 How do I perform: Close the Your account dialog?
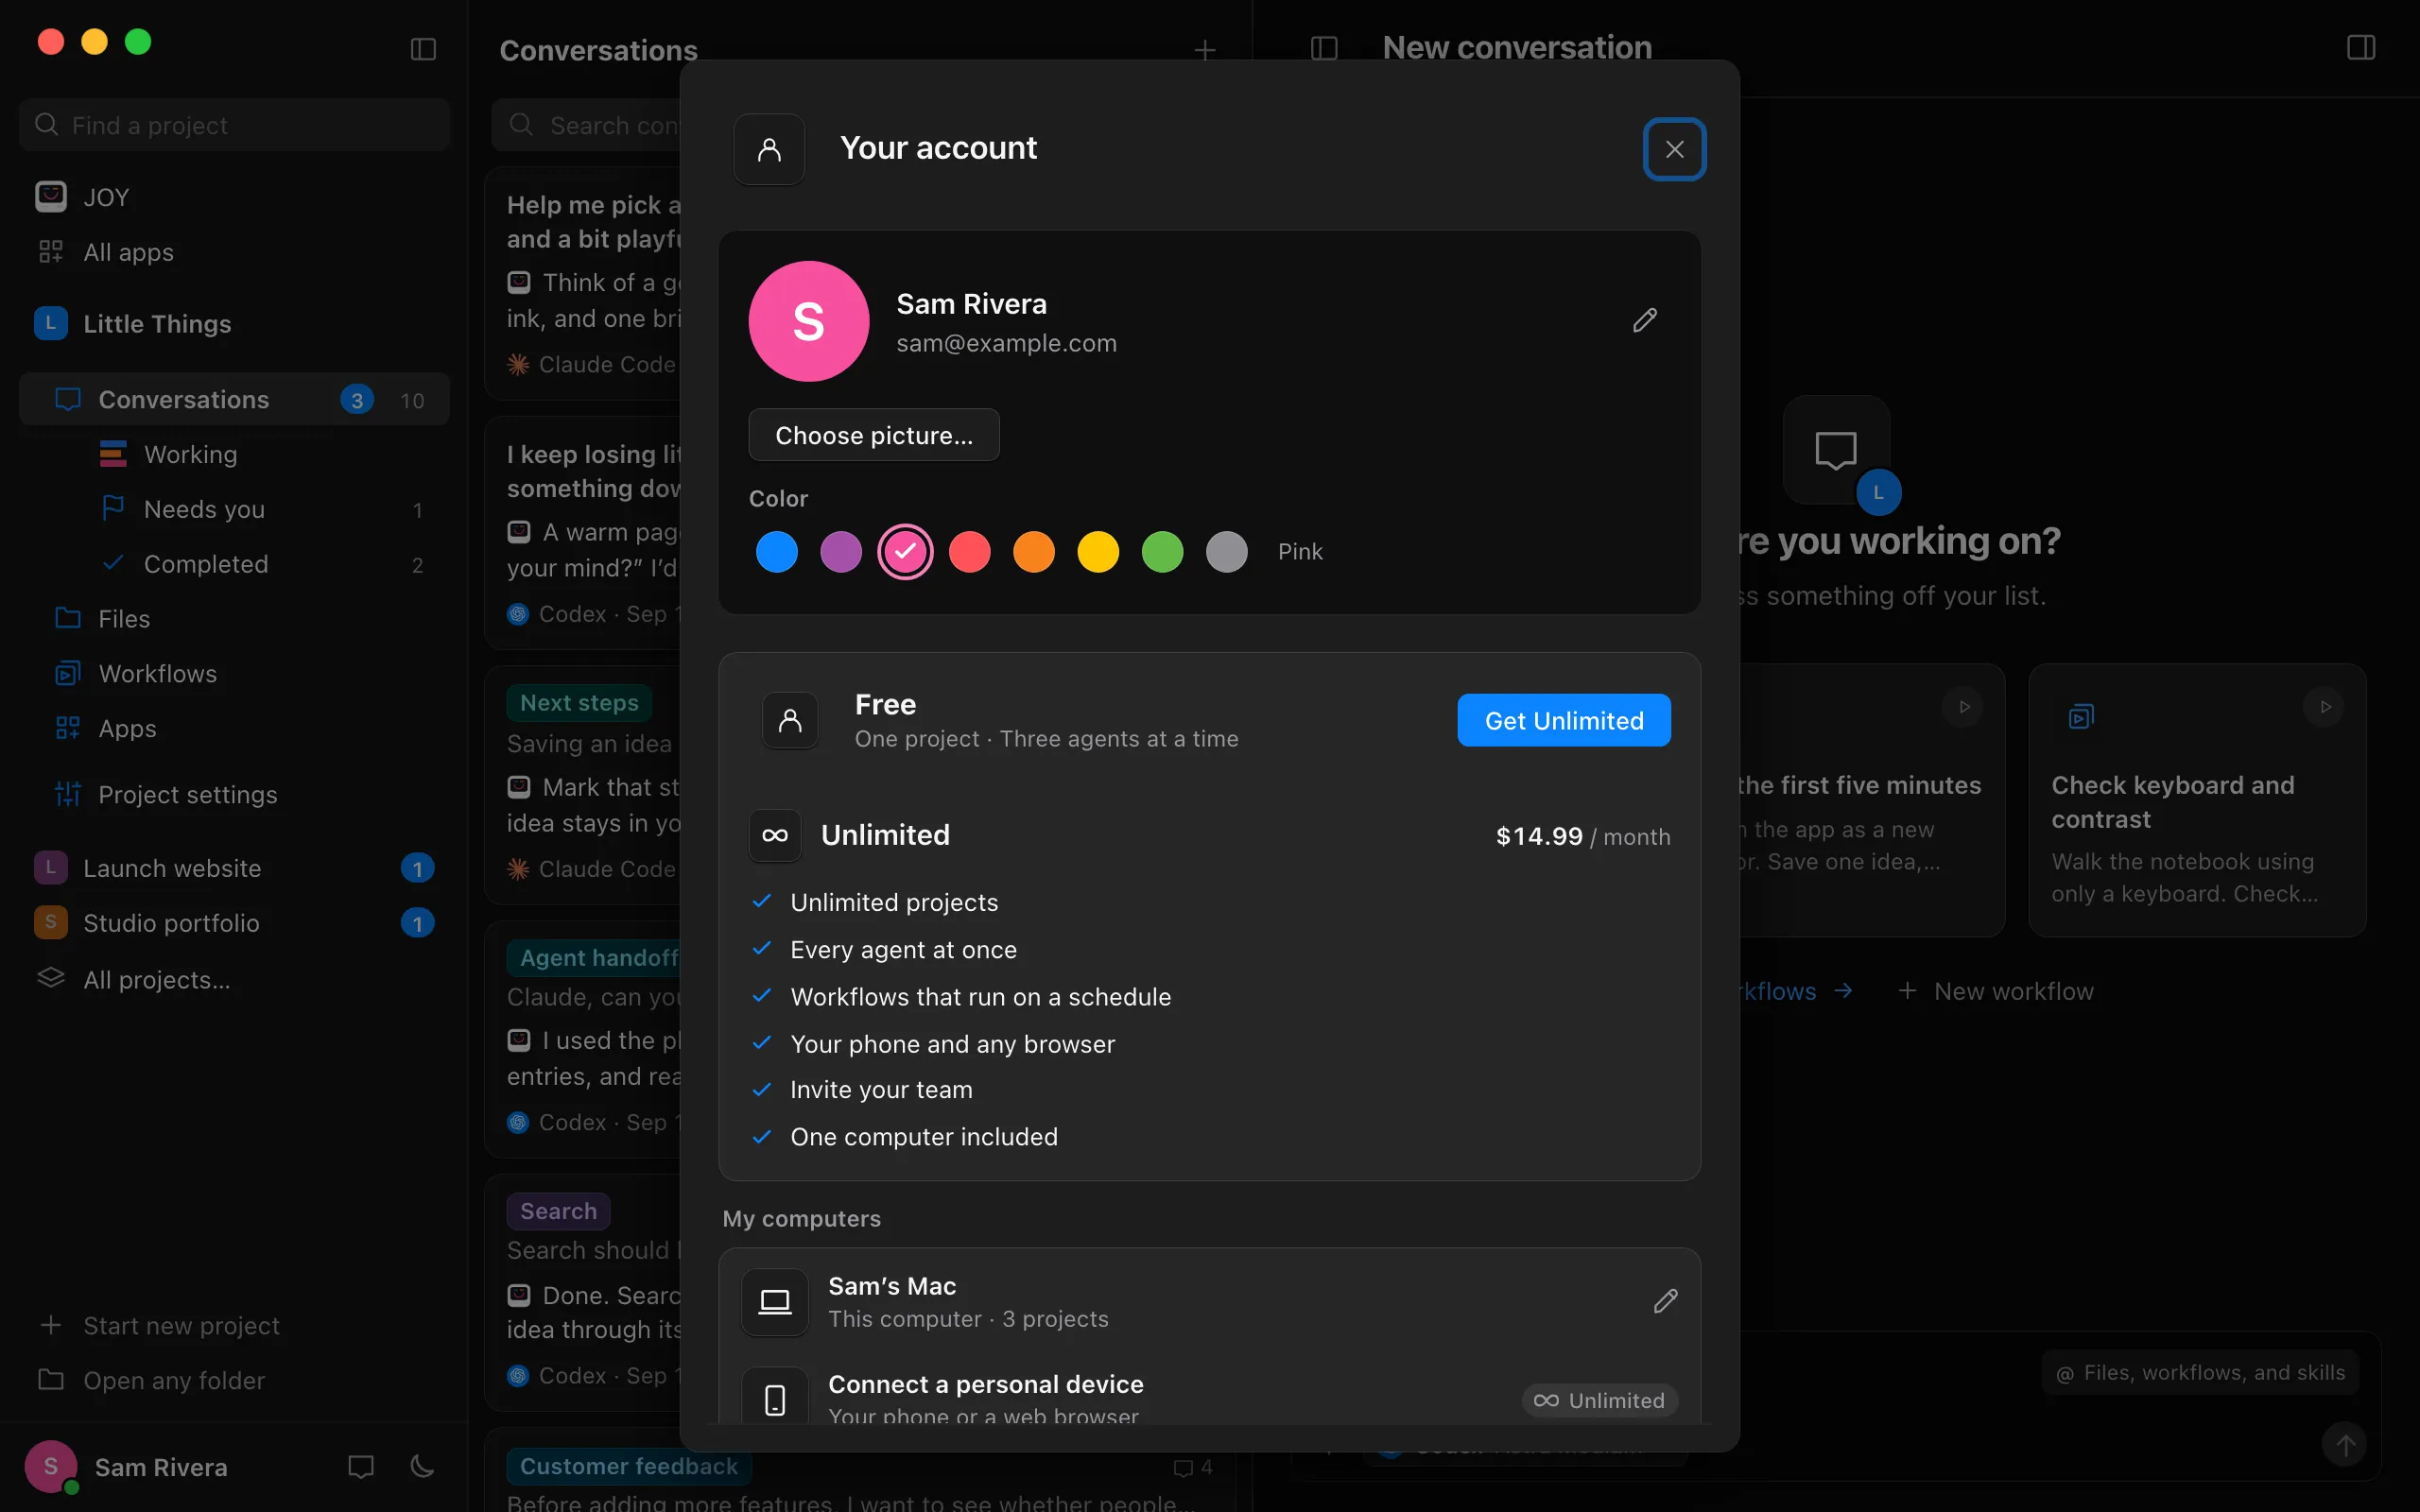(1674, 150)
